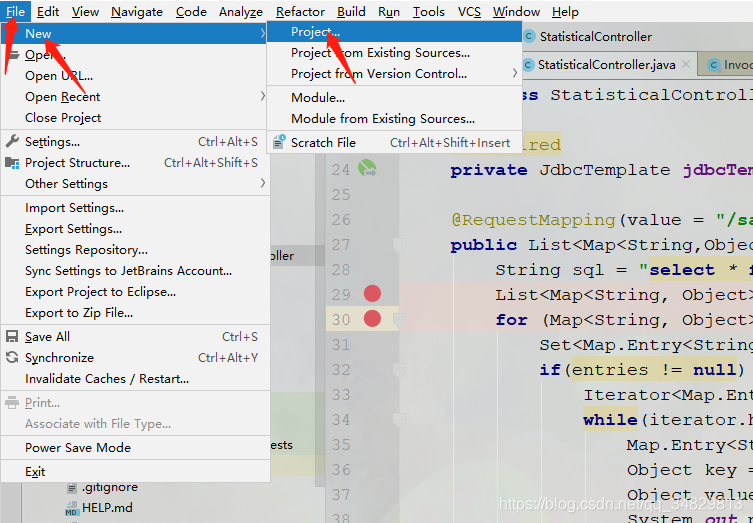The height and width of the screenshot is (523, 753).
Task: Click the Open folder icon
Action: [x=12, y=55]
